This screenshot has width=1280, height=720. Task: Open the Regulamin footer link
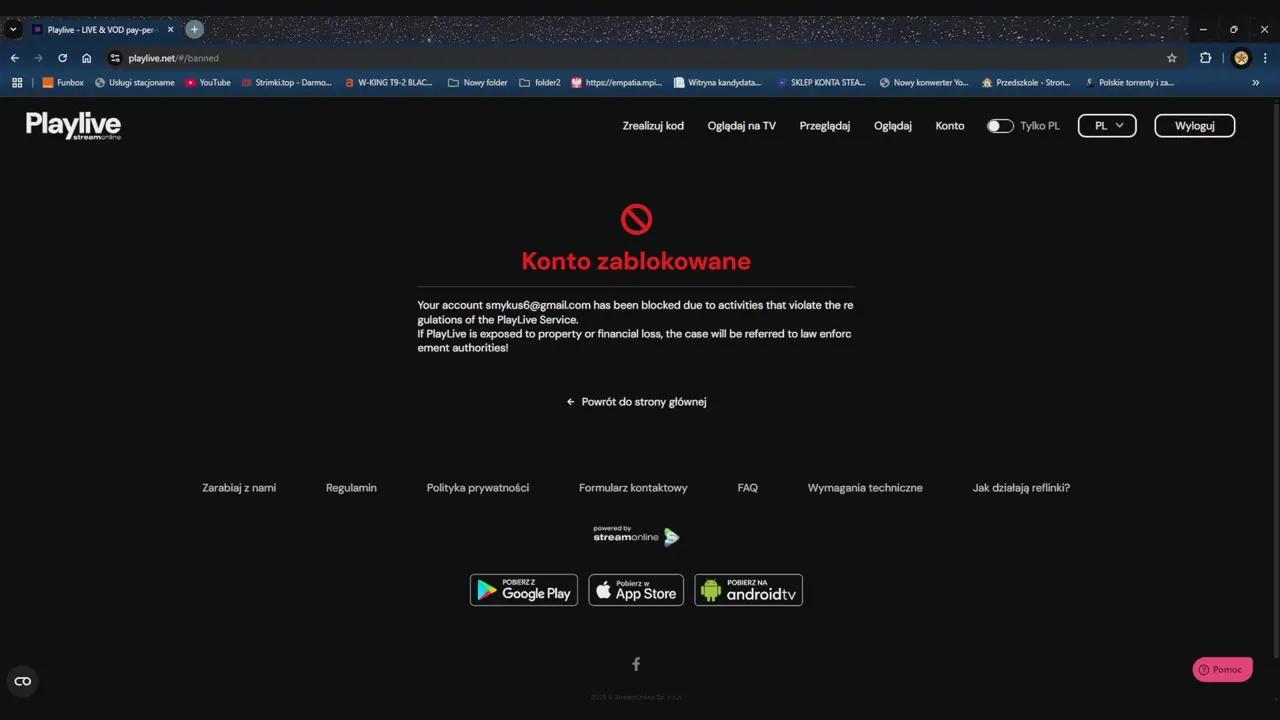pyautogui.click(x=351, y=488)
